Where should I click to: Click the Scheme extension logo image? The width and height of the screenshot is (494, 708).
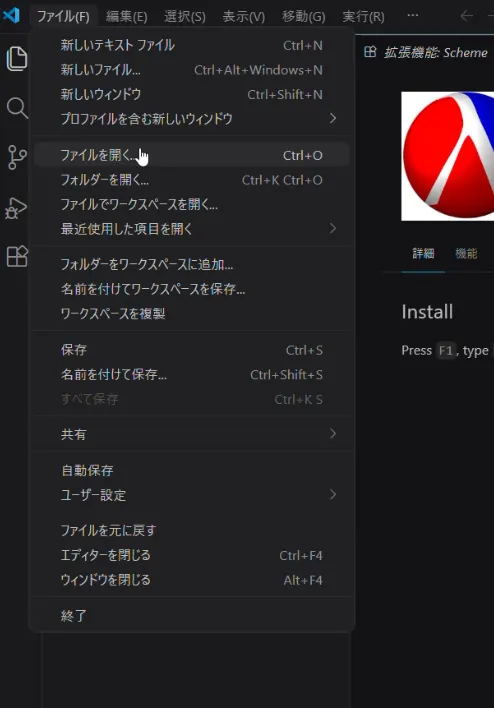(x=447, y=156)
